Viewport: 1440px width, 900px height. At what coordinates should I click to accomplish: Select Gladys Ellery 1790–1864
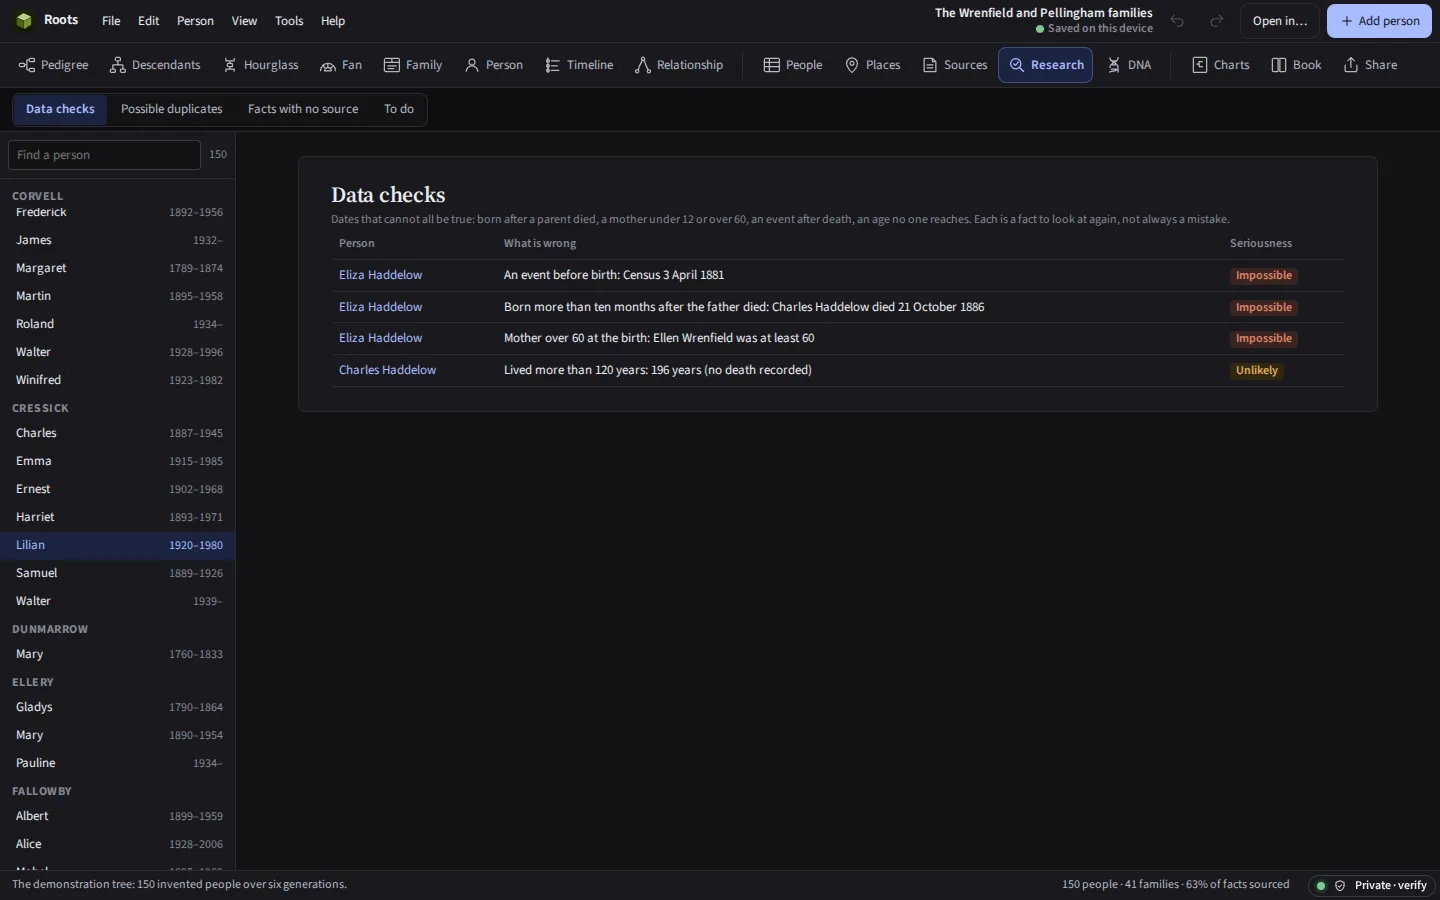pyautogui.click(x=118, y=707)
